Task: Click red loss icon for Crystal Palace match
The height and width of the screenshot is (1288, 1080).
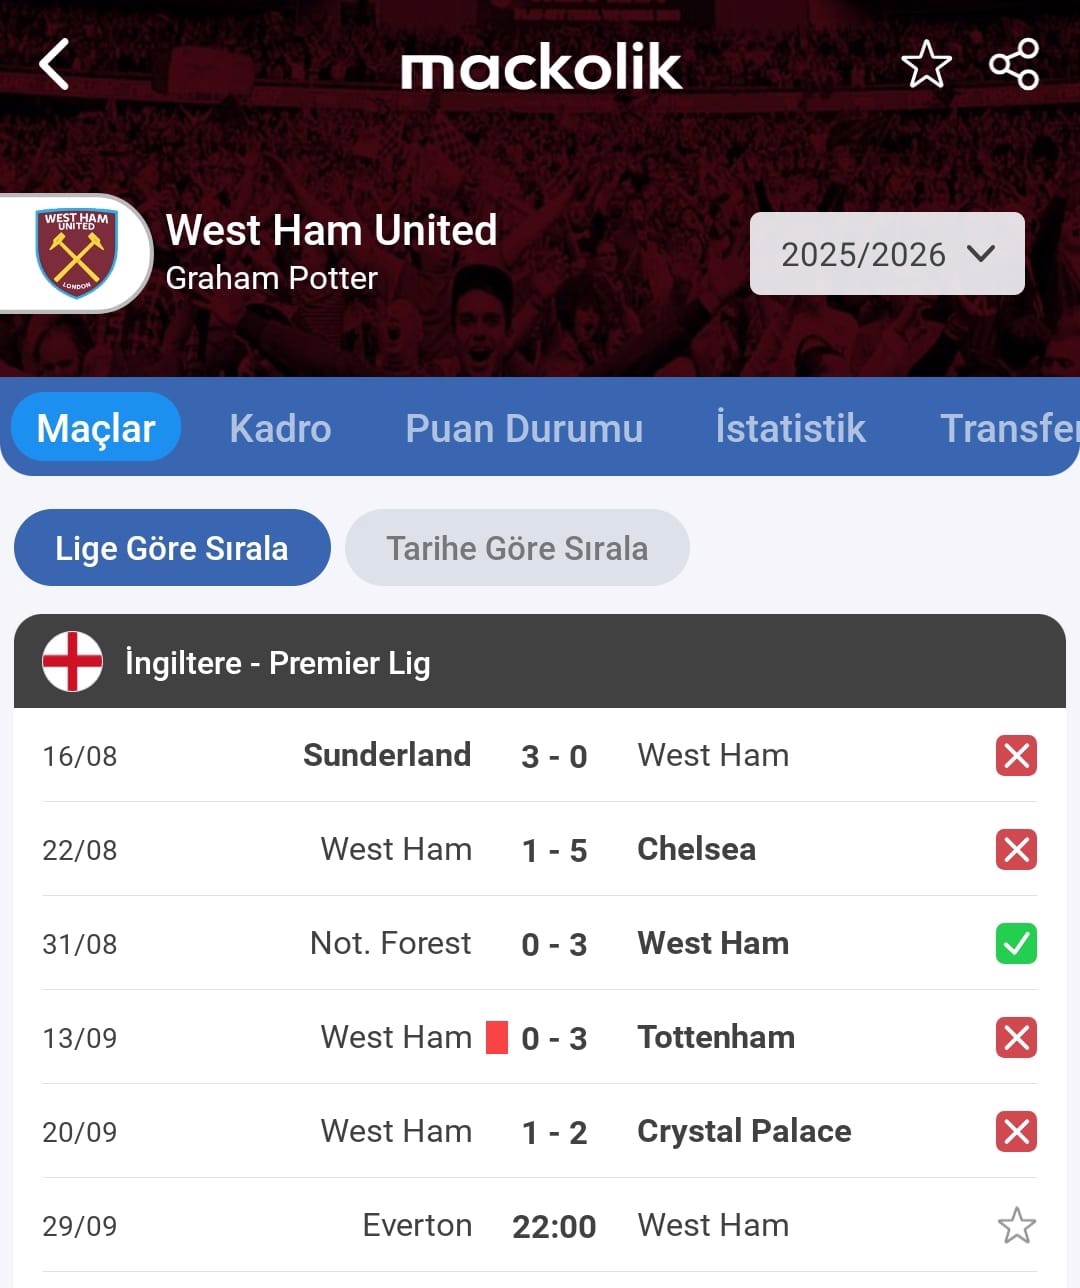Action: tap(1016, 1132)
